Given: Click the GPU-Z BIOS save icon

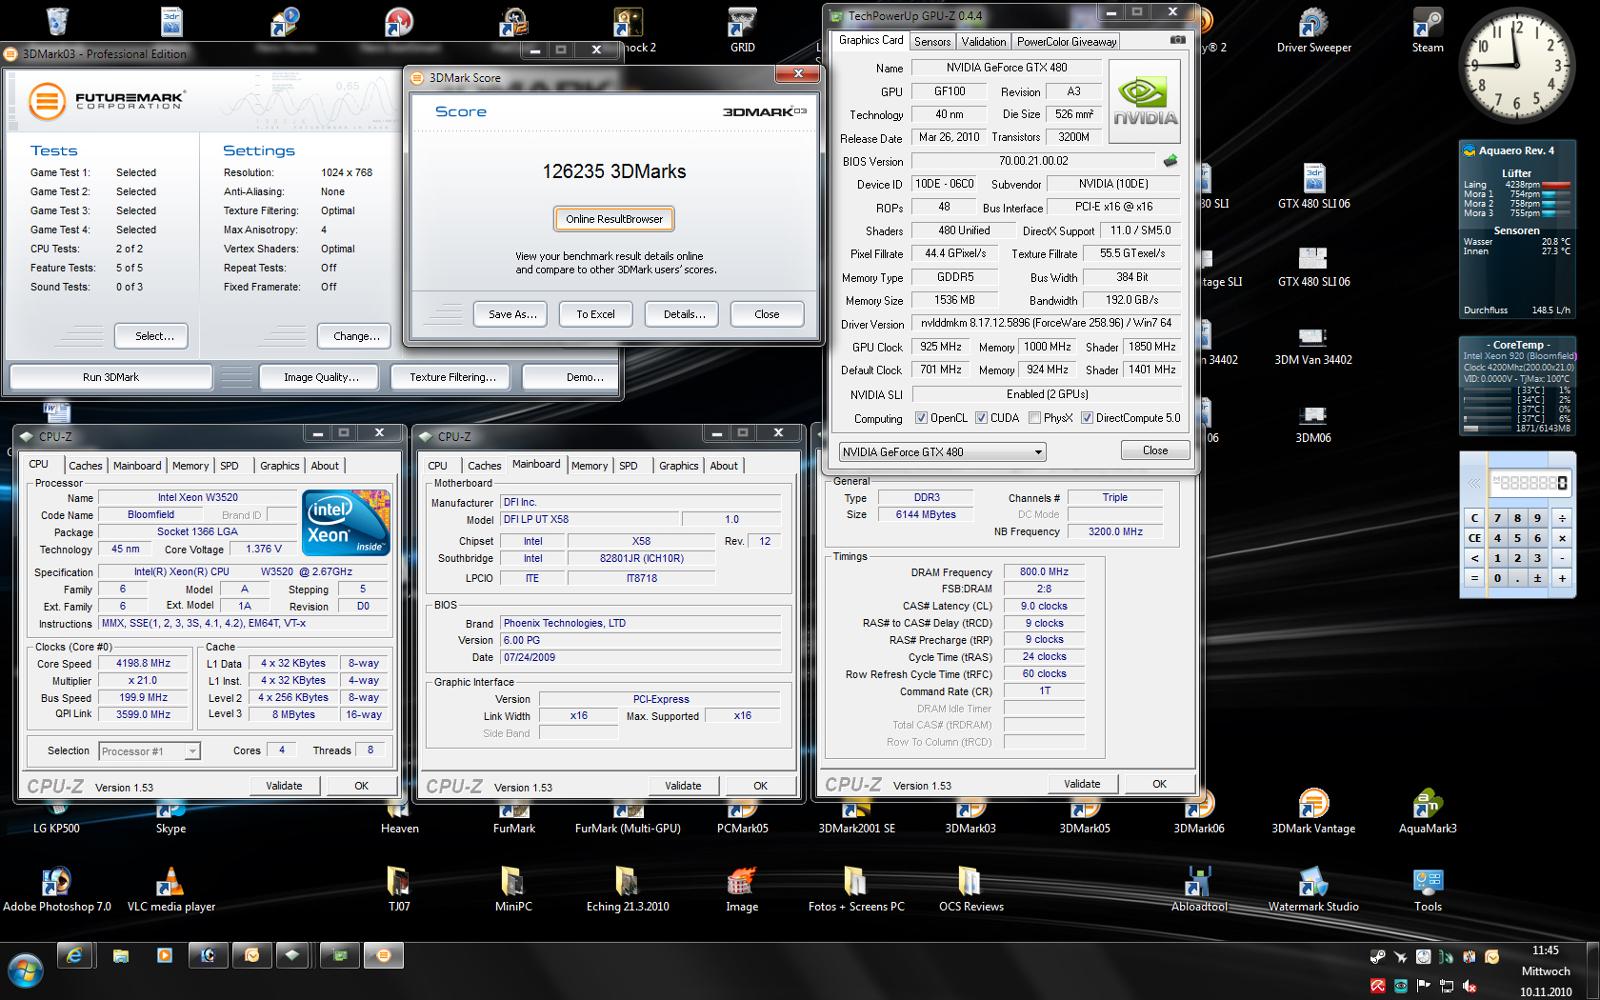Looking at the screenshot, I should [1170, 160].
